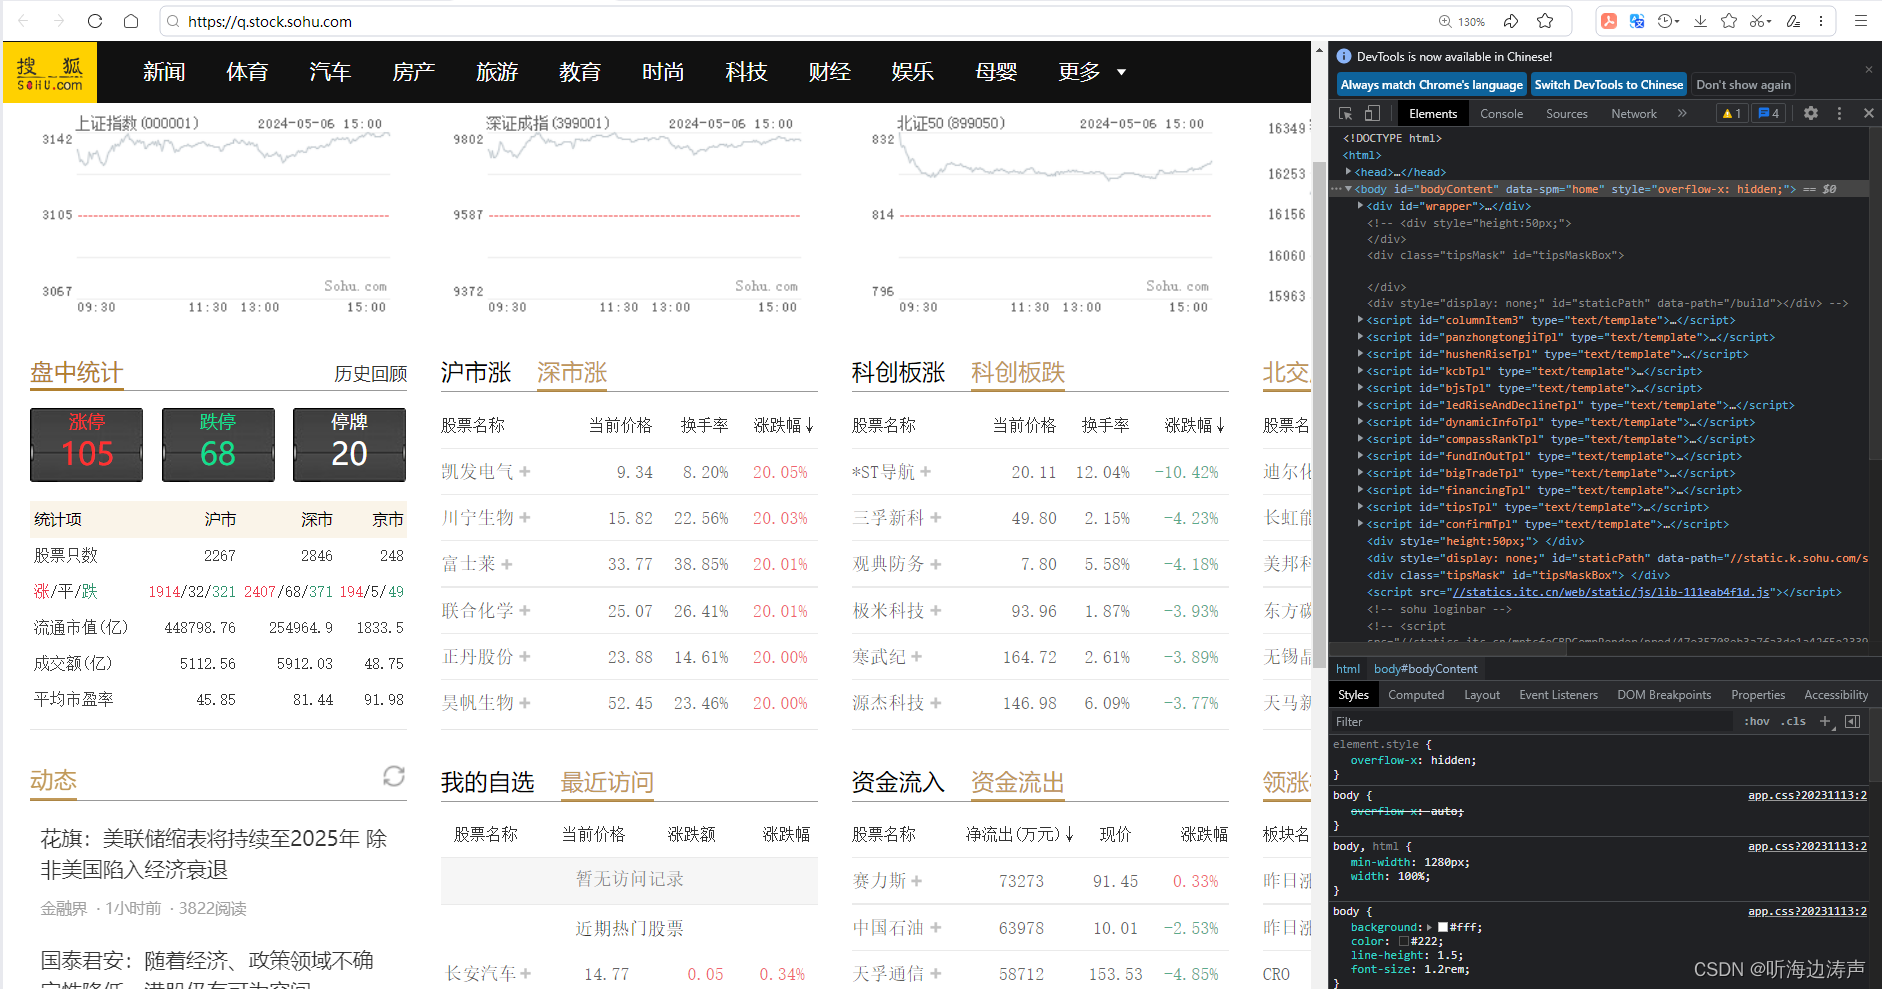The image size is (1882, 989).
Task: Click the pen annotation icon in toolbar
Action: coord(1793,21)
